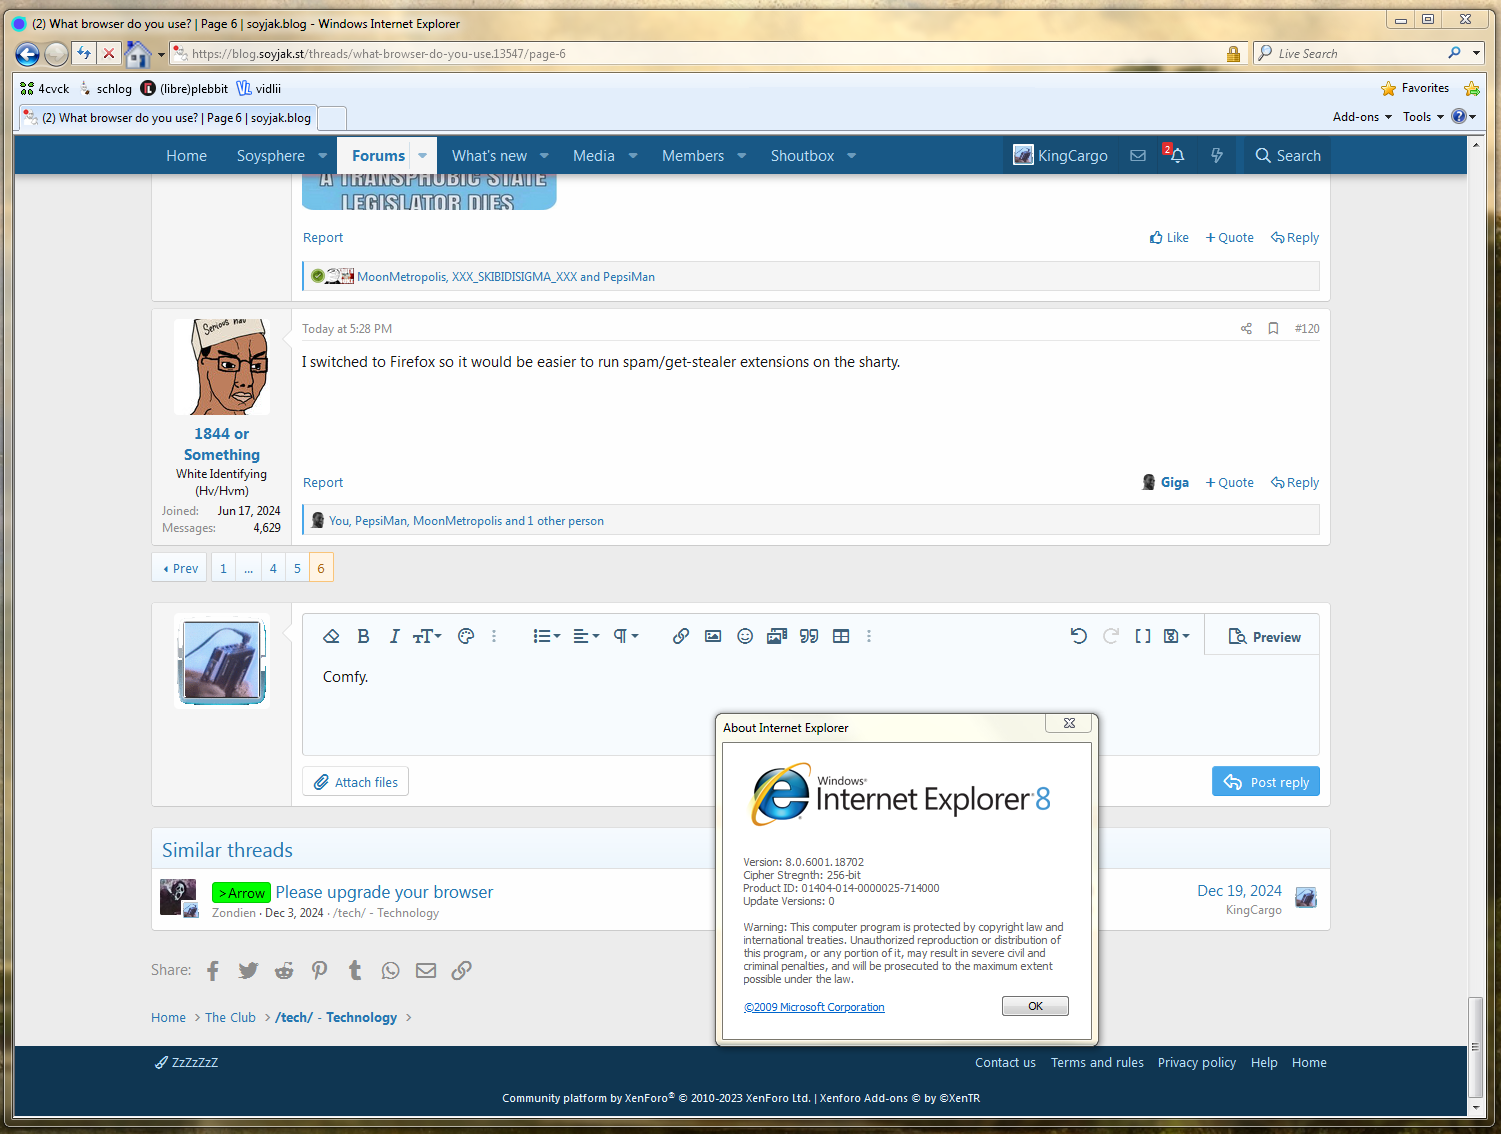Insert quote block in editor
The image size is (1501, 1134).
[x=809, y=636]
